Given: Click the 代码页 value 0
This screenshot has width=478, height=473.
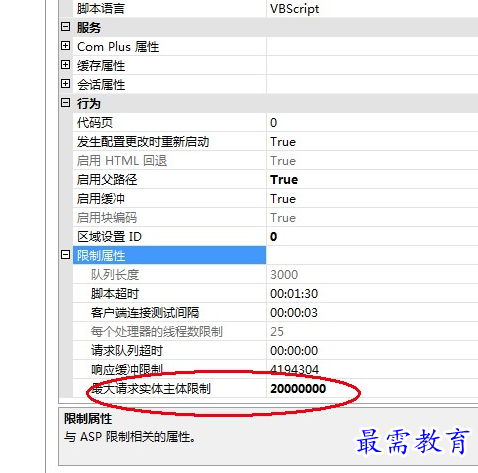Looking at the screenshot, I should click(x=372, y=122).
